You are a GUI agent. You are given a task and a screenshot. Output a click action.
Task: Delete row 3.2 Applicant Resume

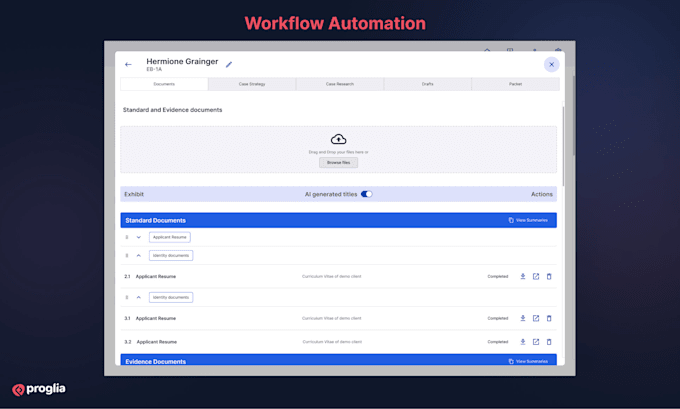pyautogui.click(x=549, y=342)
